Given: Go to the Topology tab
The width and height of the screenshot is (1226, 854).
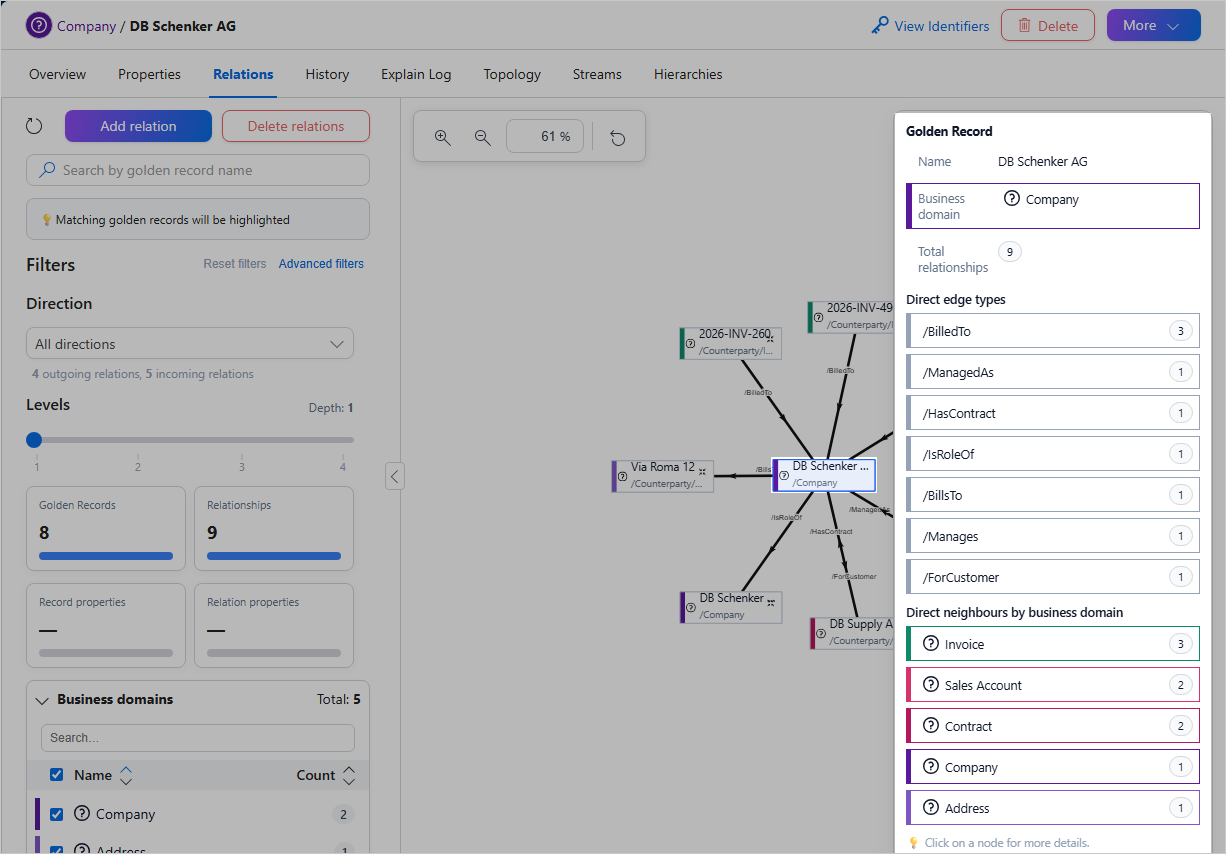Looking at the screenshot, I should point(512,74).
